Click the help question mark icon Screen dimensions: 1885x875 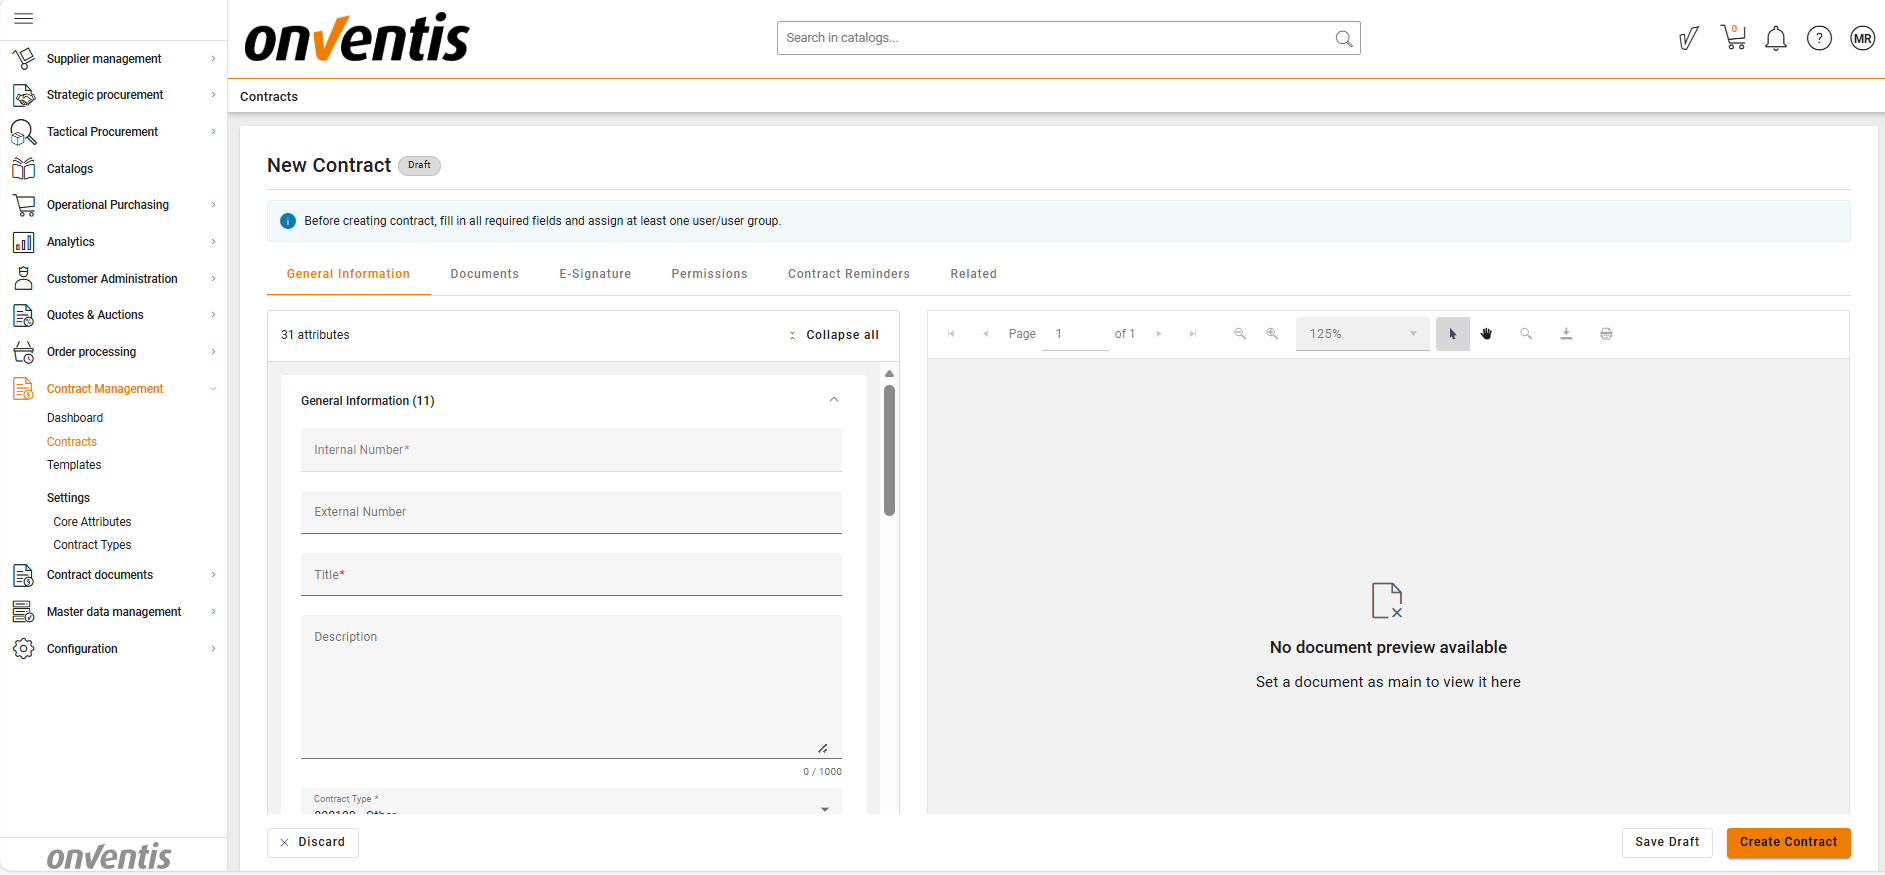[1818, 39]
